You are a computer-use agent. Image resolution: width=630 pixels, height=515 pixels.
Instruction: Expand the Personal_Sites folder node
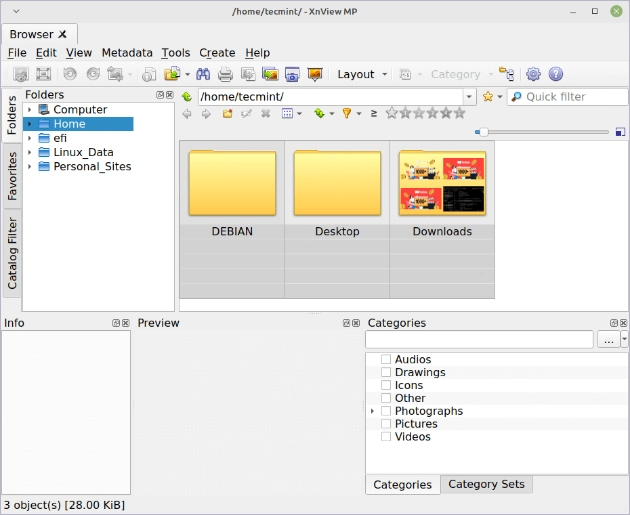click(29, 166)
